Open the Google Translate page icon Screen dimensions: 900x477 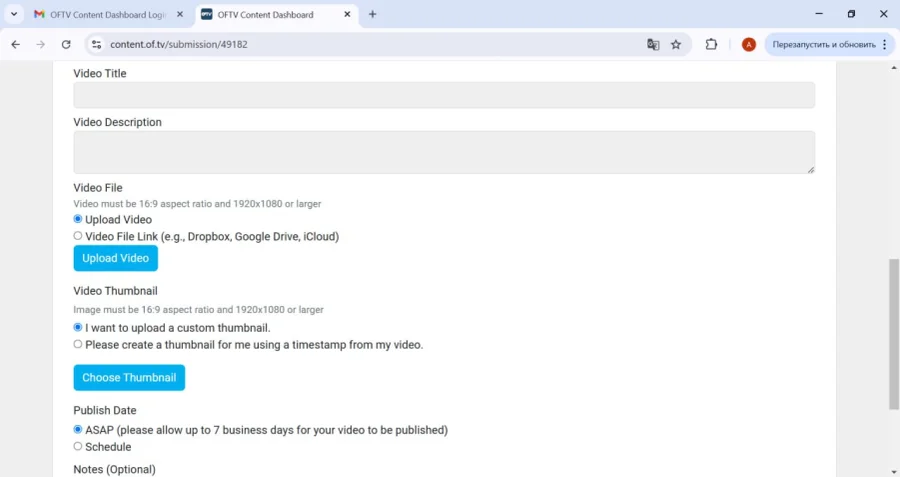pos(653,44)
